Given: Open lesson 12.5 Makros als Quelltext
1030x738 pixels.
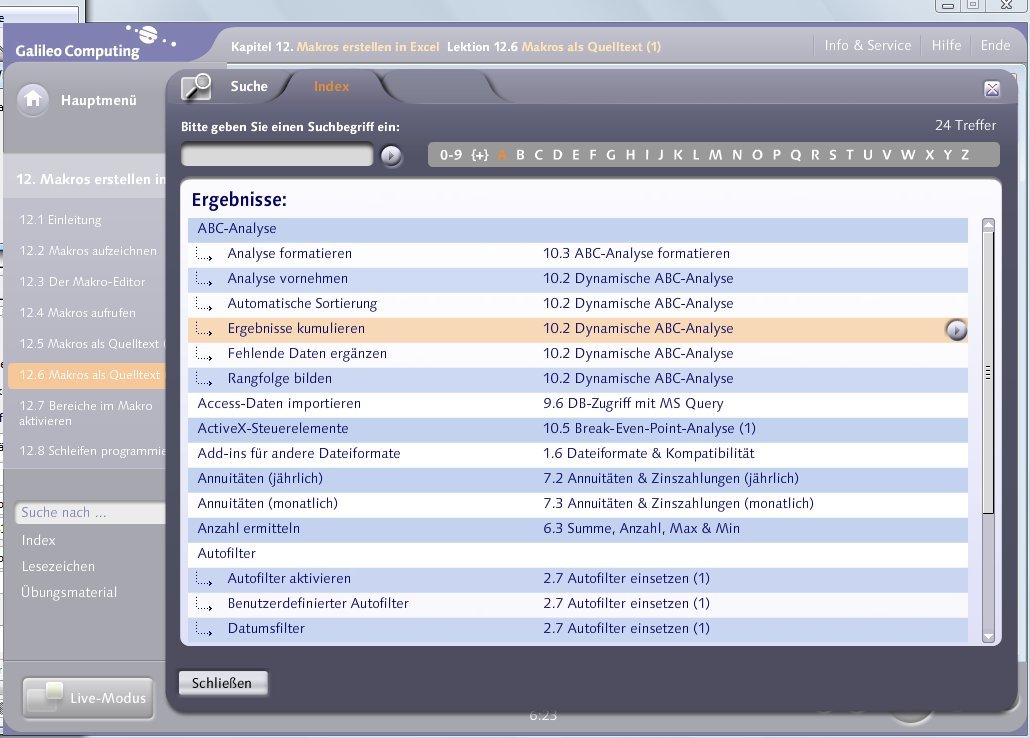Looking at the screenshot, I should coord(92,344).
